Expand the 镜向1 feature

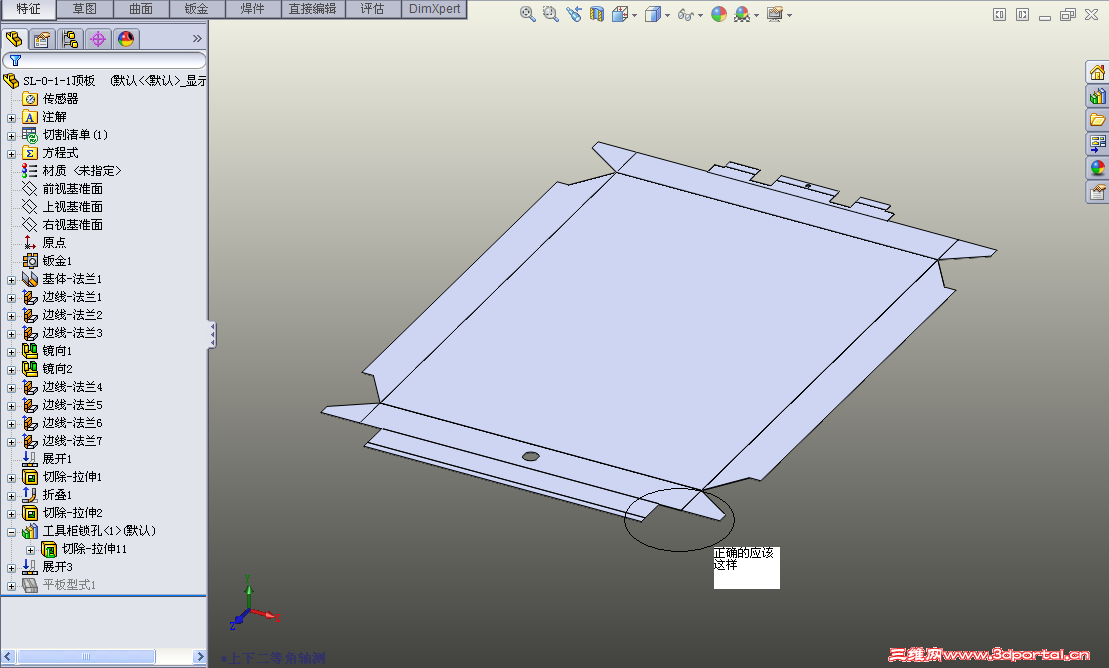tap(11, 352)
